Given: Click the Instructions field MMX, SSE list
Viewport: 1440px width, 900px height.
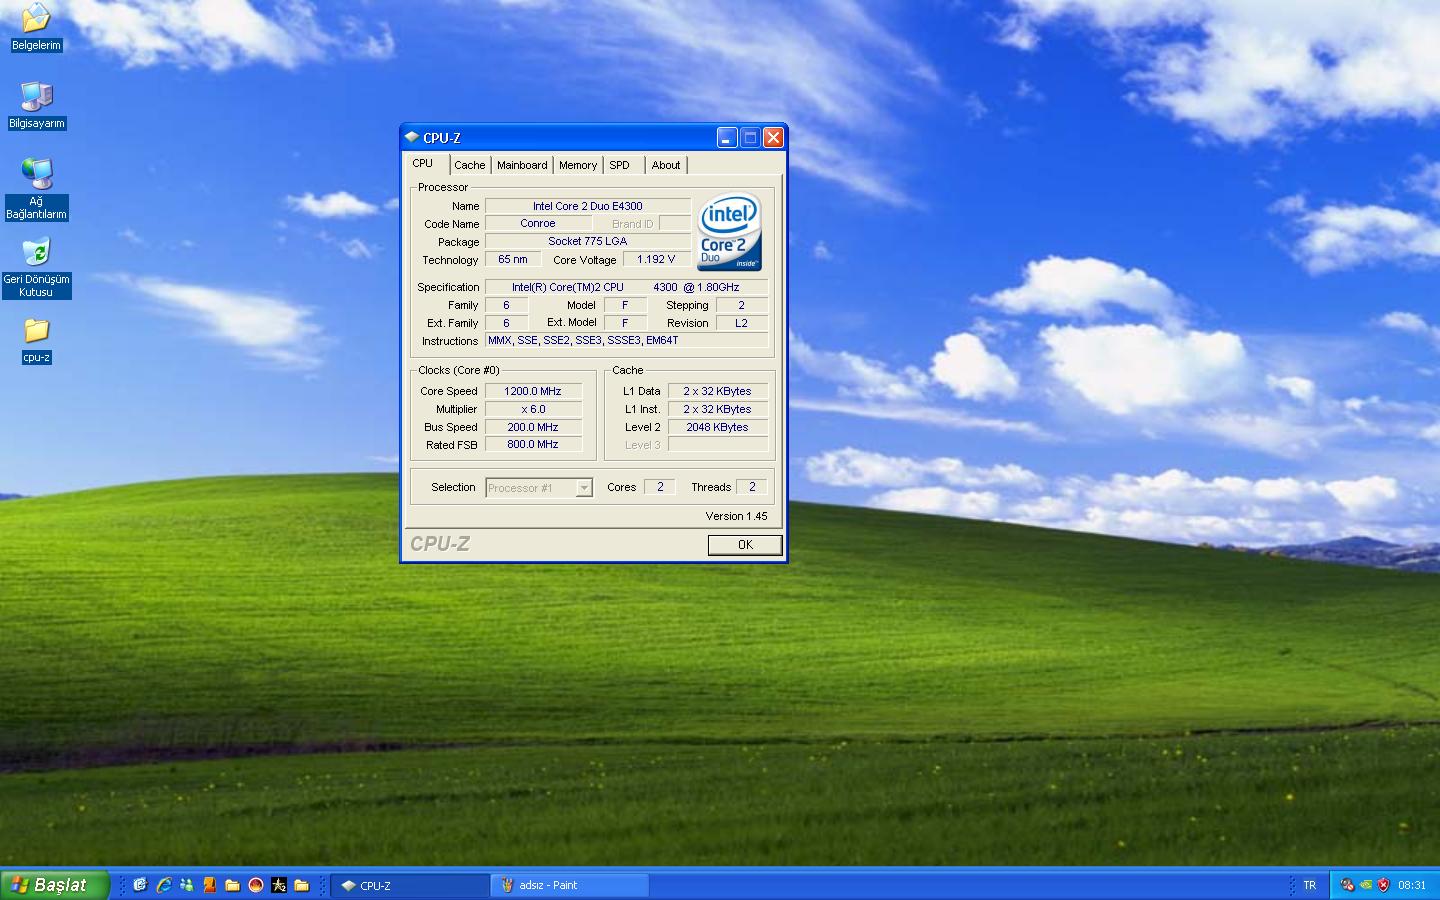Looking at the screenshot, I should (x=626, y=340).
